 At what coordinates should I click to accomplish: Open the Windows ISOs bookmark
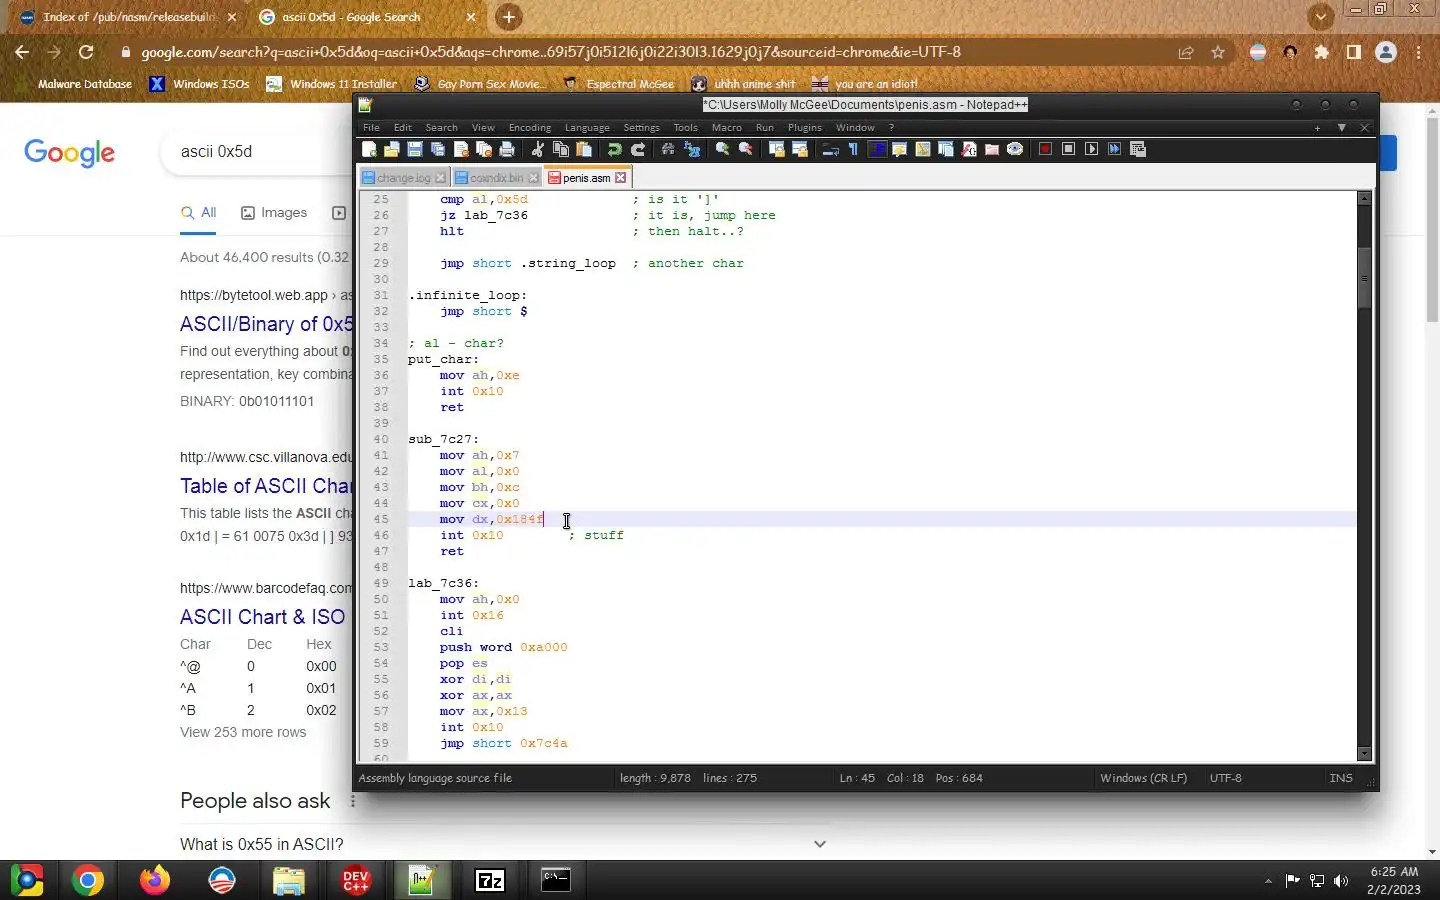[199, 84]
